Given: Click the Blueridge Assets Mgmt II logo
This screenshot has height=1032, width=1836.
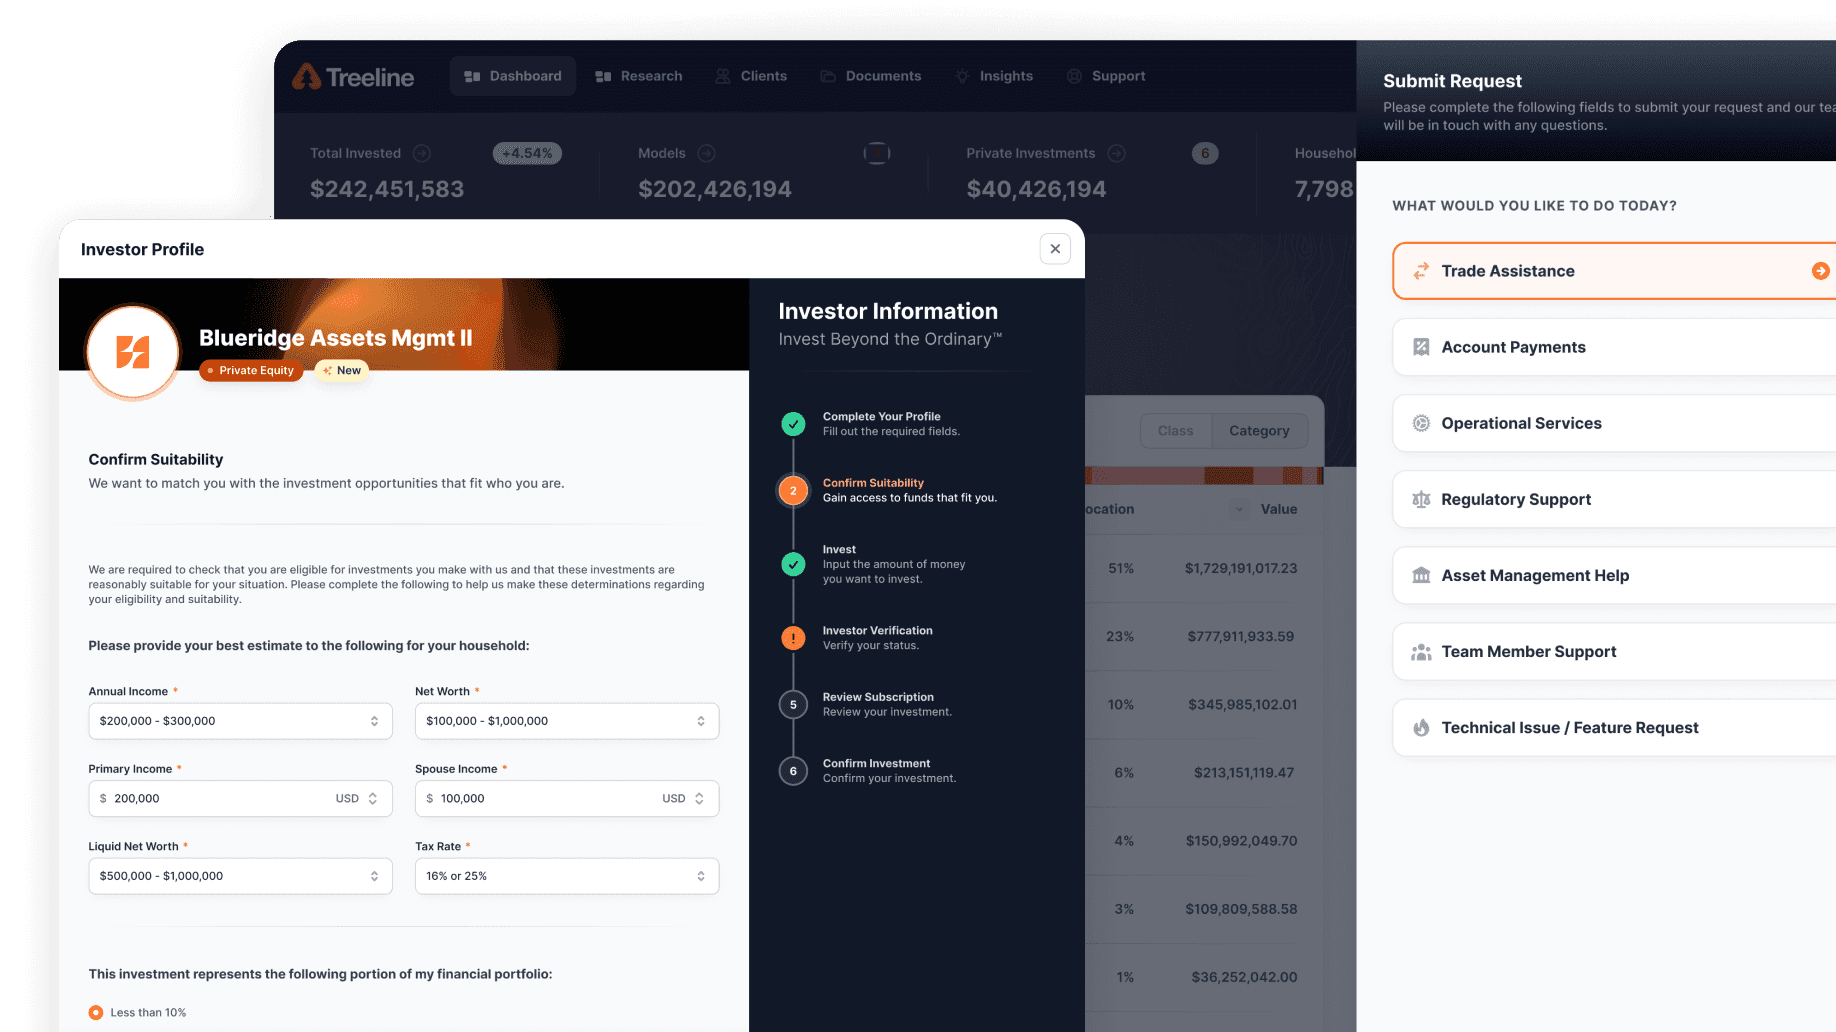Looking at the screenshot, I should (133, 352).
